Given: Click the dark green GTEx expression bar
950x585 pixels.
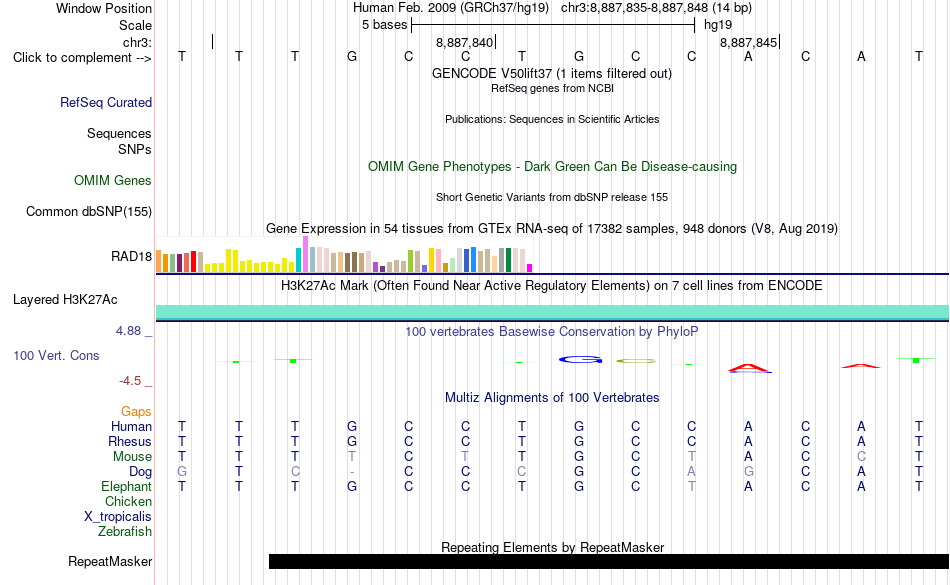Looking at the screenshot, I should pyautogui.click(x=508, y=260).
